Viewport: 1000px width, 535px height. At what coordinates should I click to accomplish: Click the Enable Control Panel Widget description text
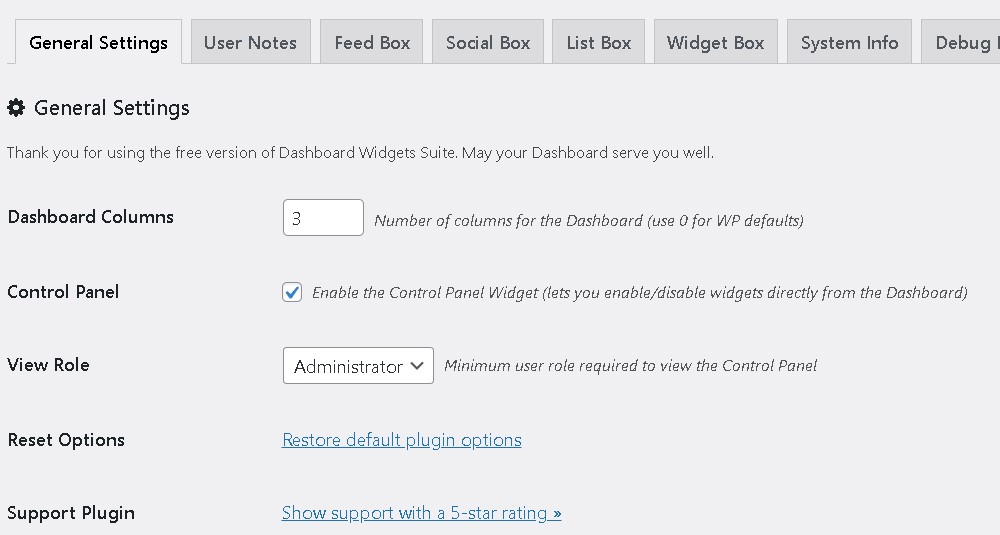639,293
